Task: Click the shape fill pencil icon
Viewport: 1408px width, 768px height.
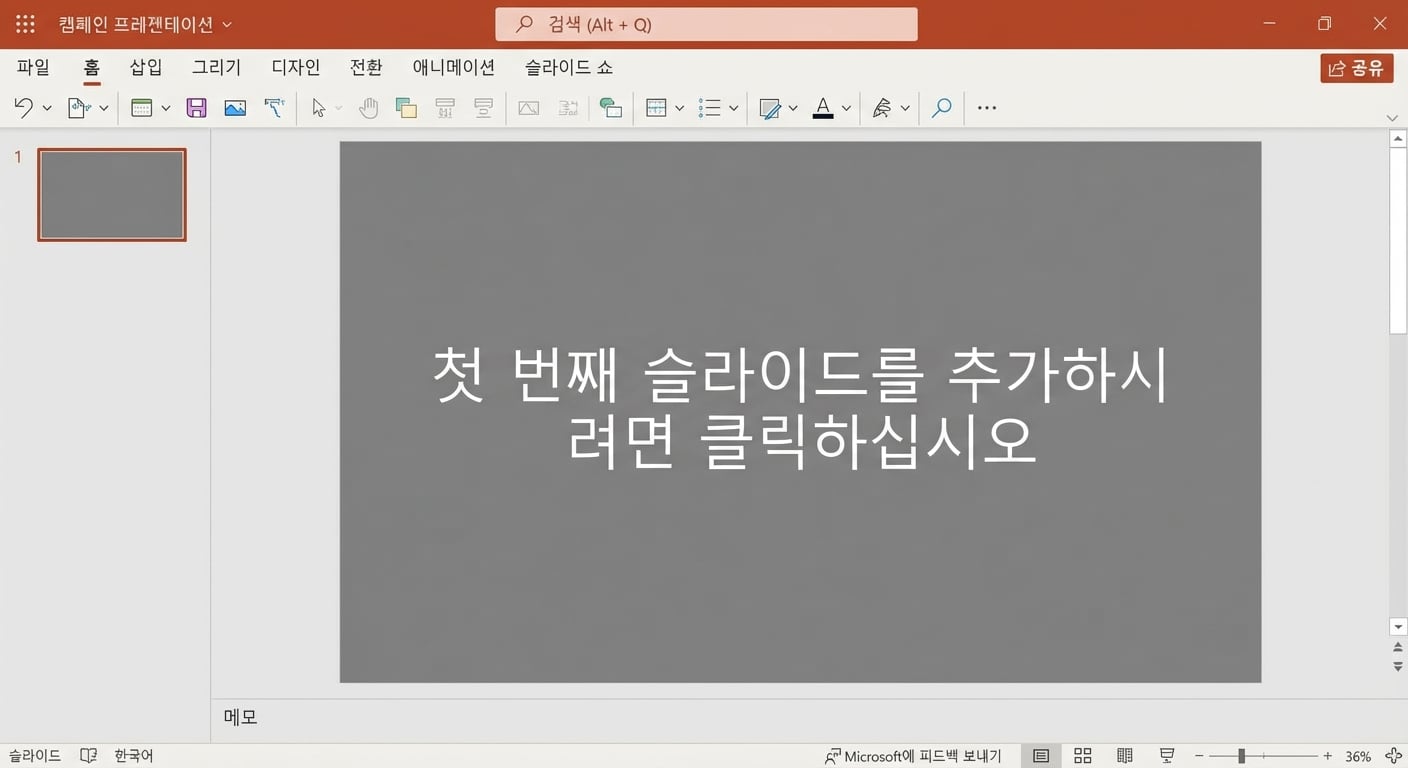Action: click(x=770, y=108)
